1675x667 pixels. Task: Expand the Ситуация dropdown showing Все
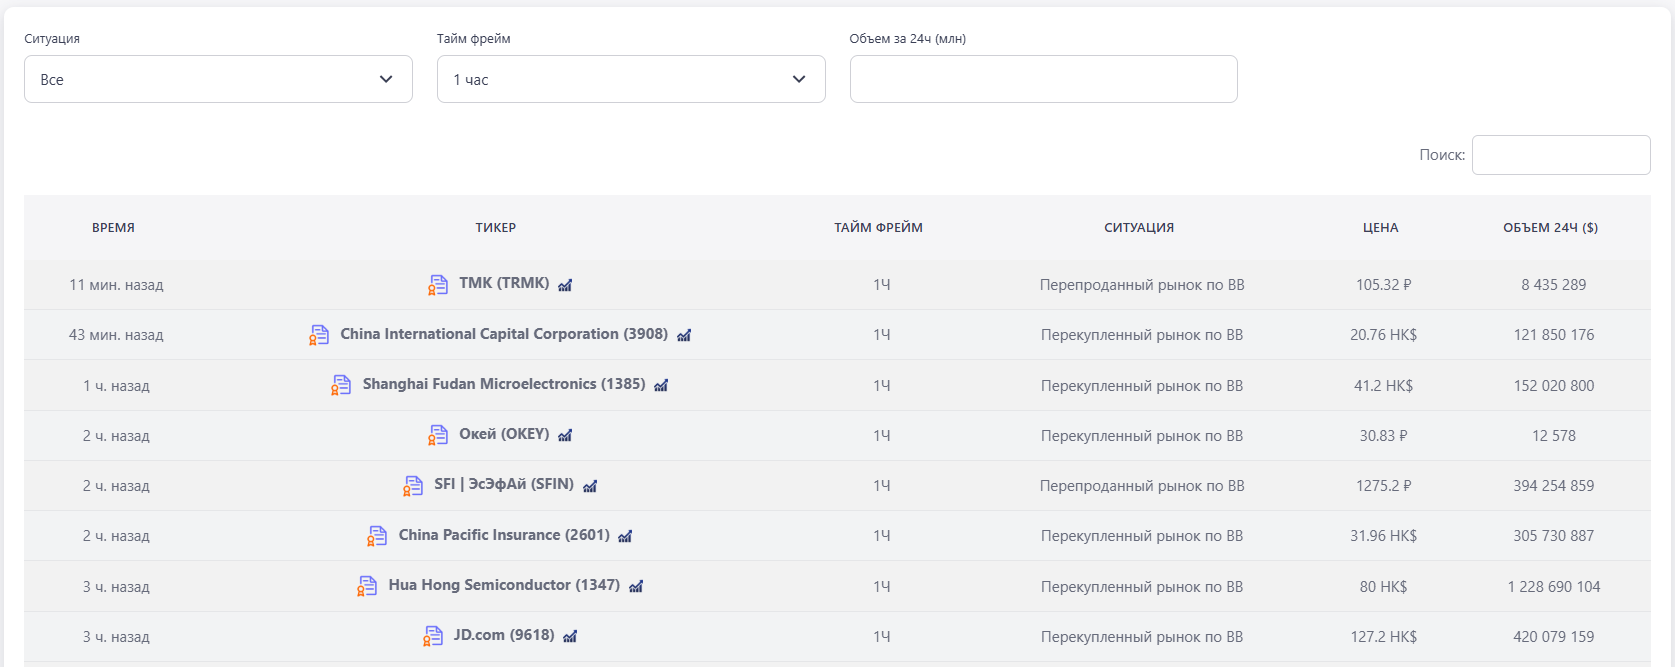218,79
